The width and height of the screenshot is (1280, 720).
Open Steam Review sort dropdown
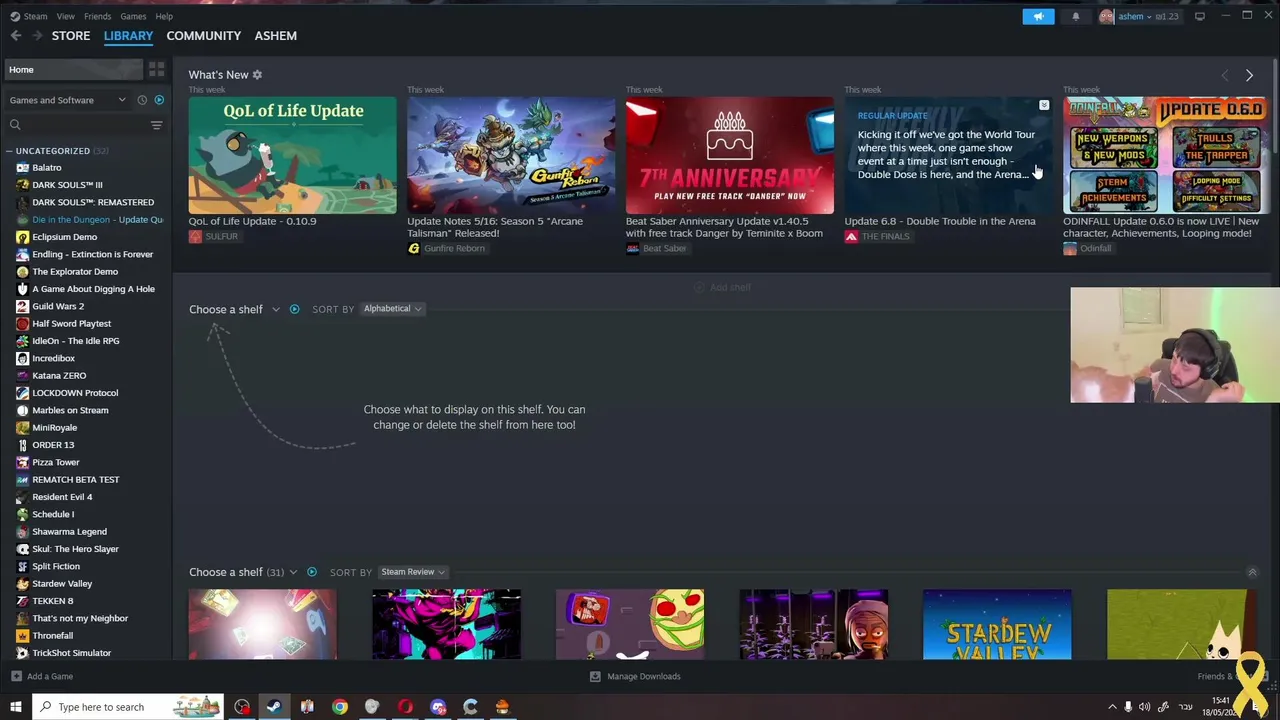(x=412, y=572)
